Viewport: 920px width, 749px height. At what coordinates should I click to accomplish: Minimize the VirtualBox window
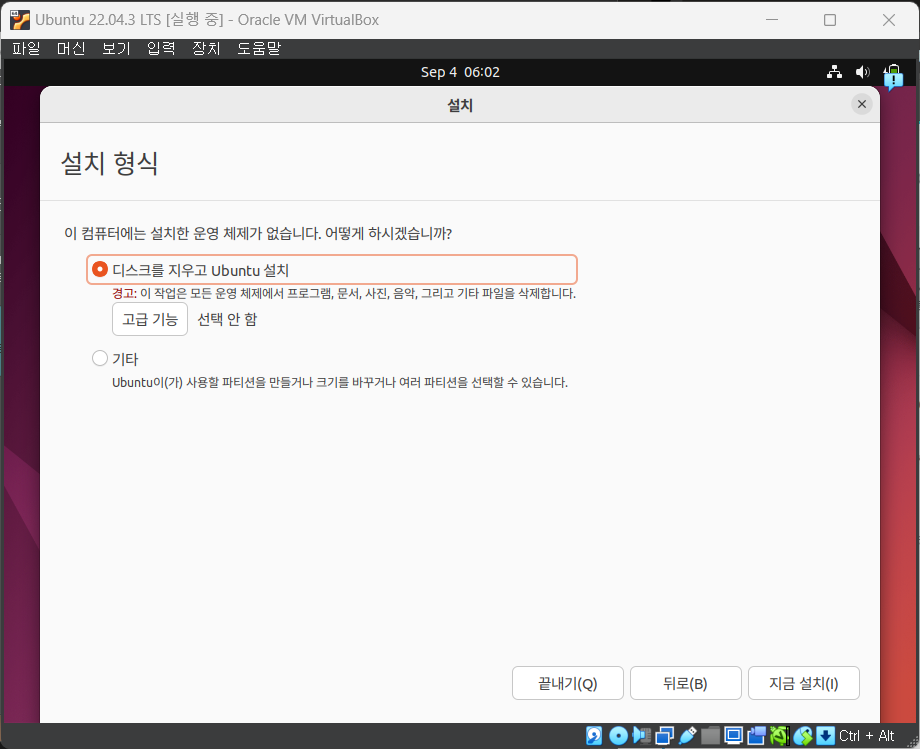point(772,20)
